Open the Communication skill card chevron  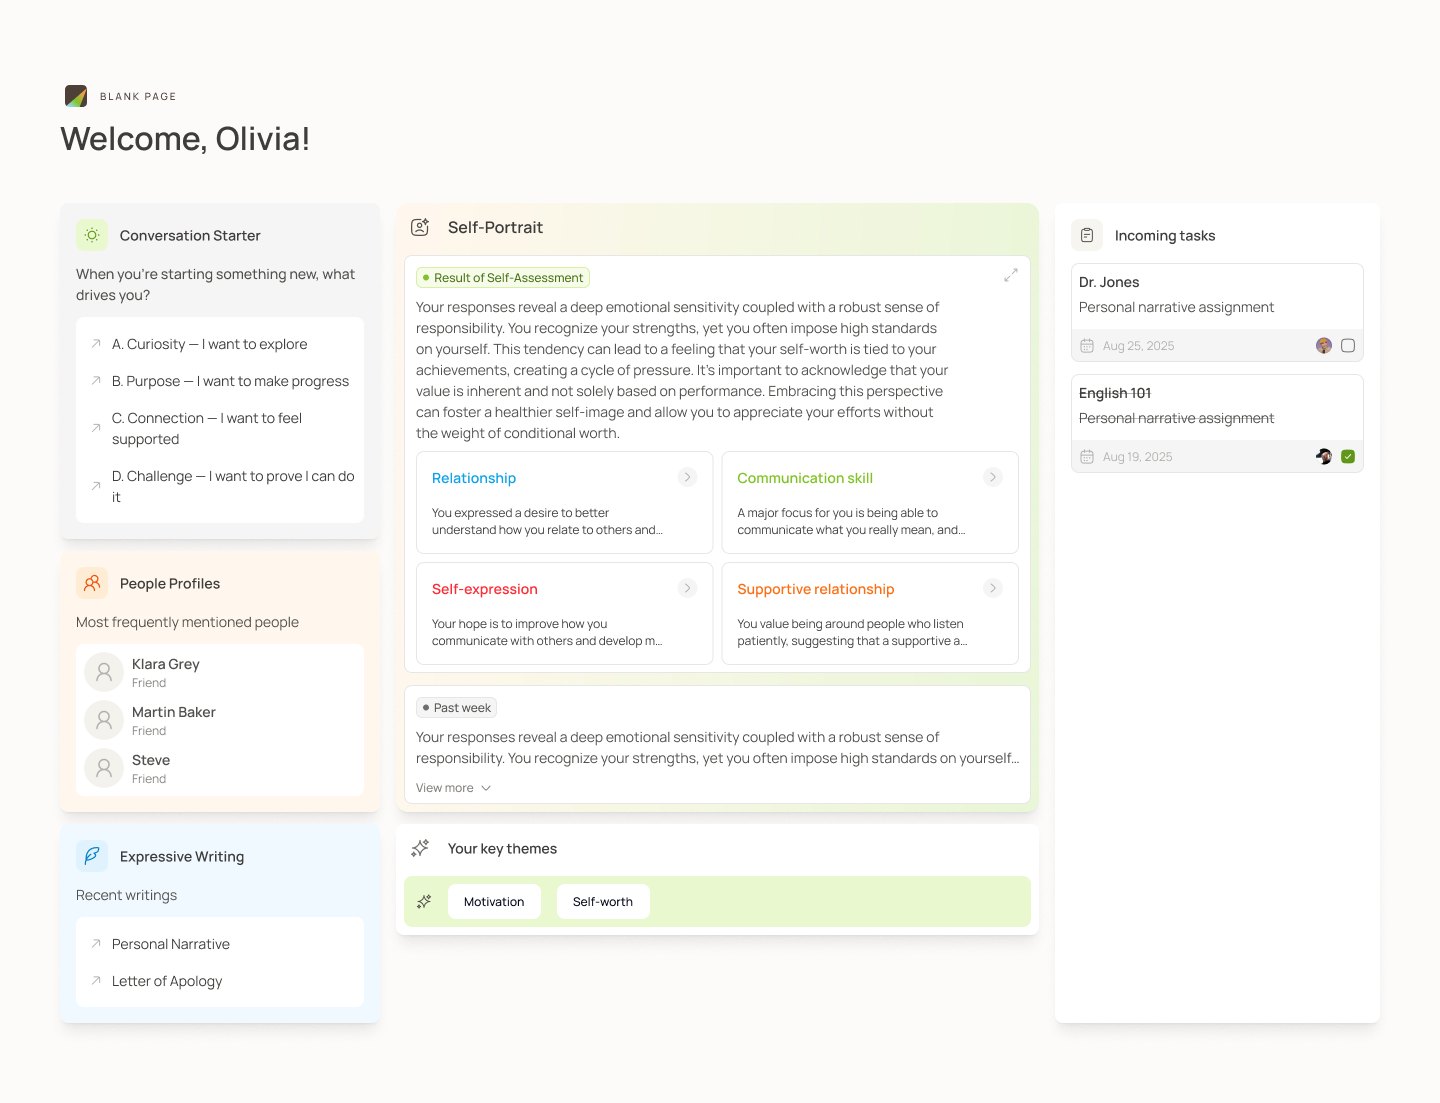[x=992, y=477]
